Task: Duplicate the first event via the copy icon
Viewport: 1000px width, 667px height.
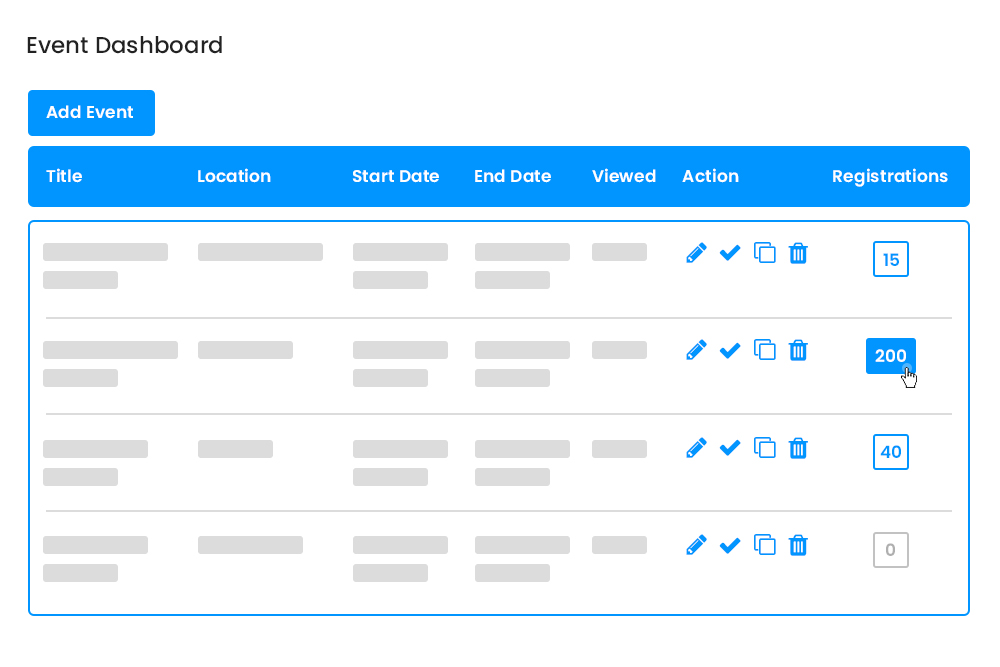Action: click(765, 253)
